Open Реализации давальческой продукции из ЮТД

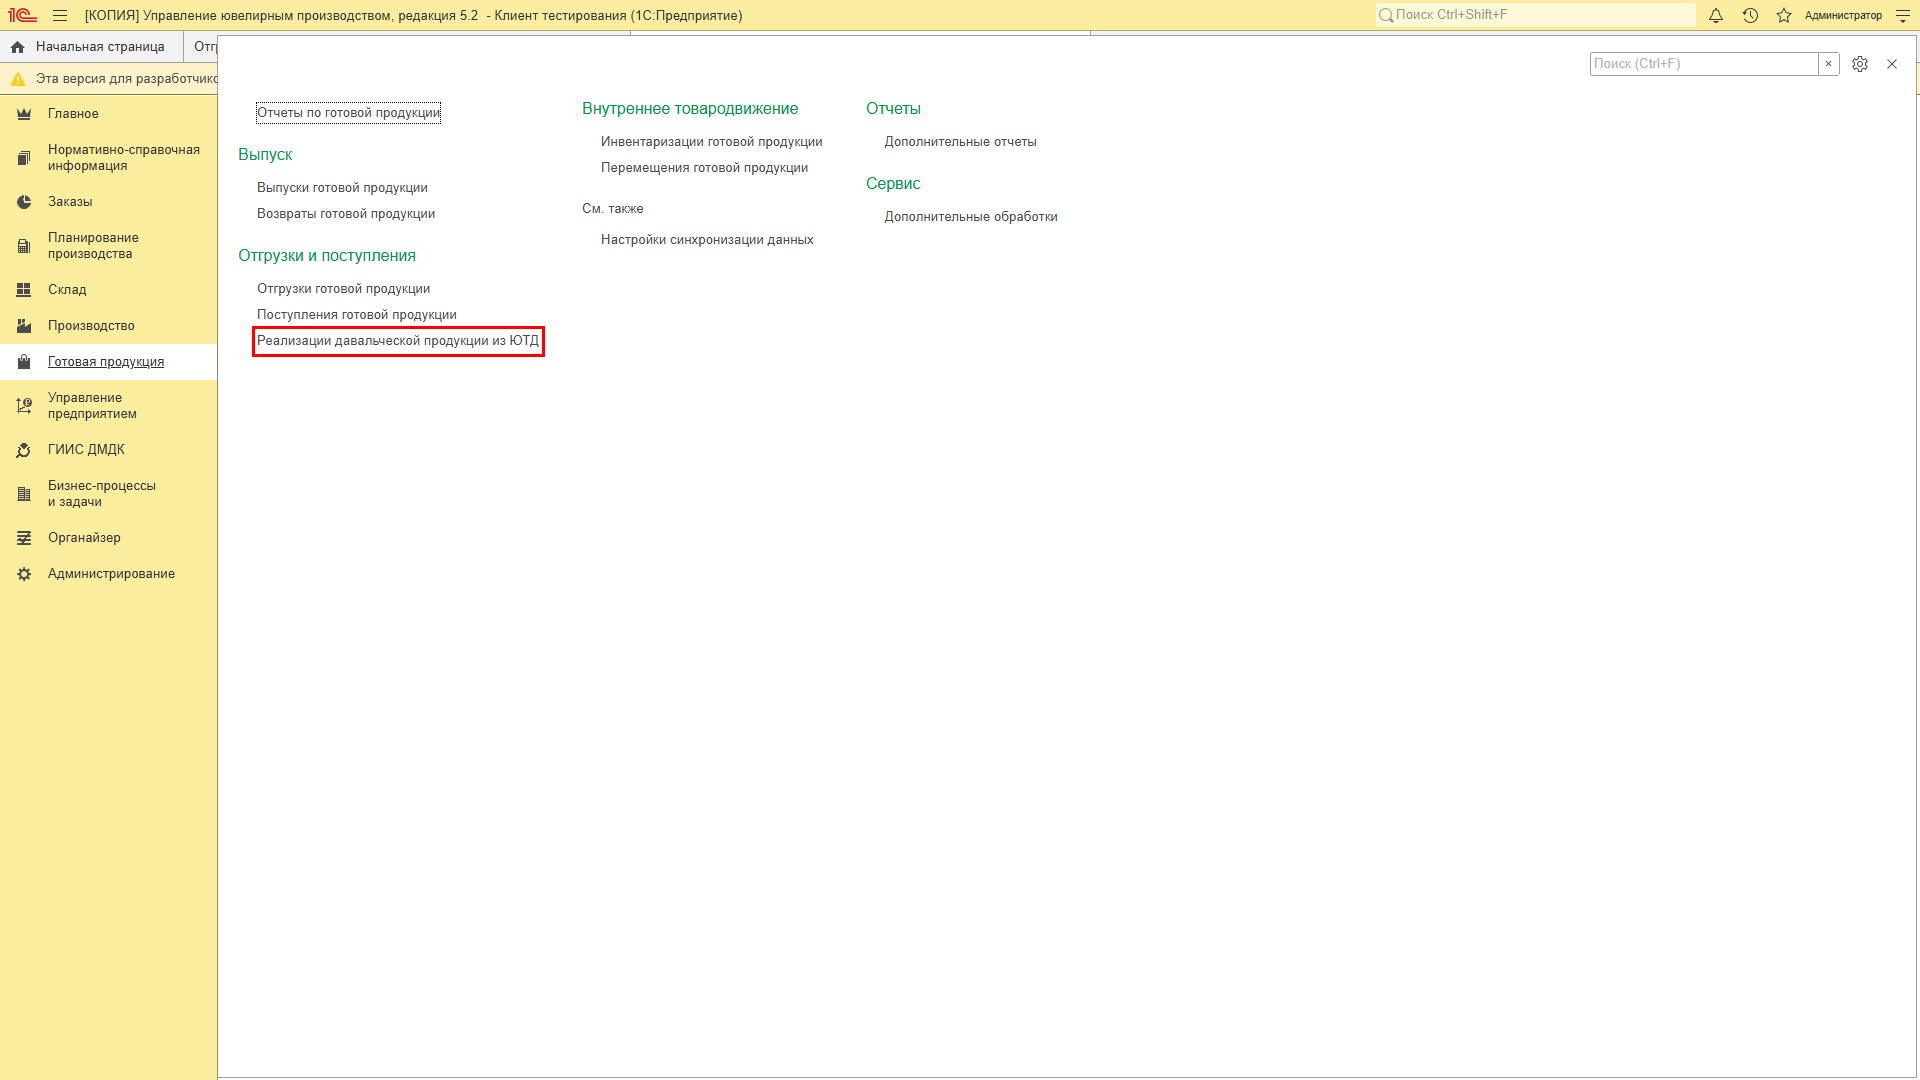point(398,341)
